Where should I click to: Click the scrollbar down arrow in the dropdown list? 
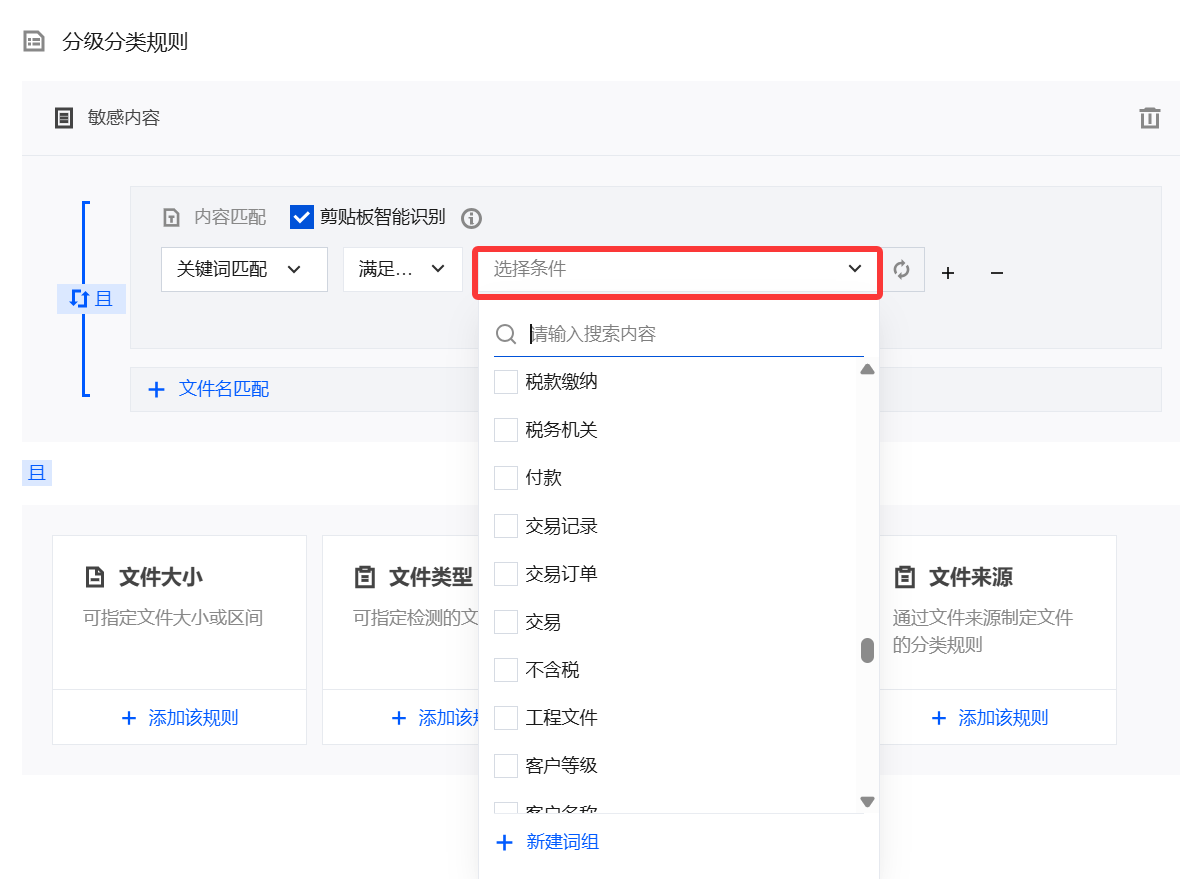[x=867, y=801]
